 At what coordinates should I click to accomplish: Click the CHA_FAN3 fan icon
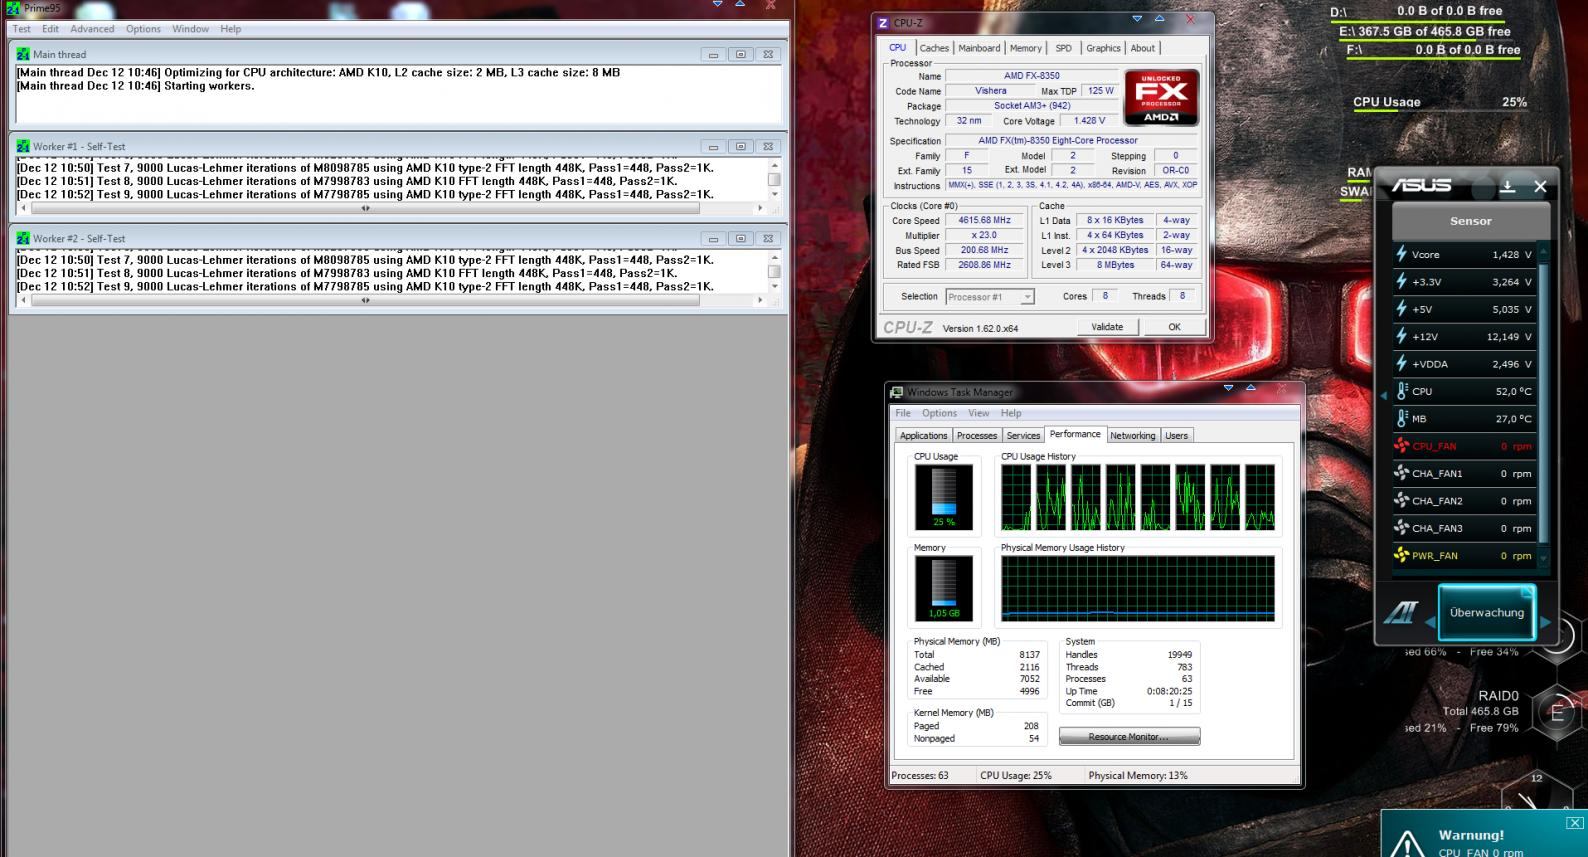tap(1402, 528)
